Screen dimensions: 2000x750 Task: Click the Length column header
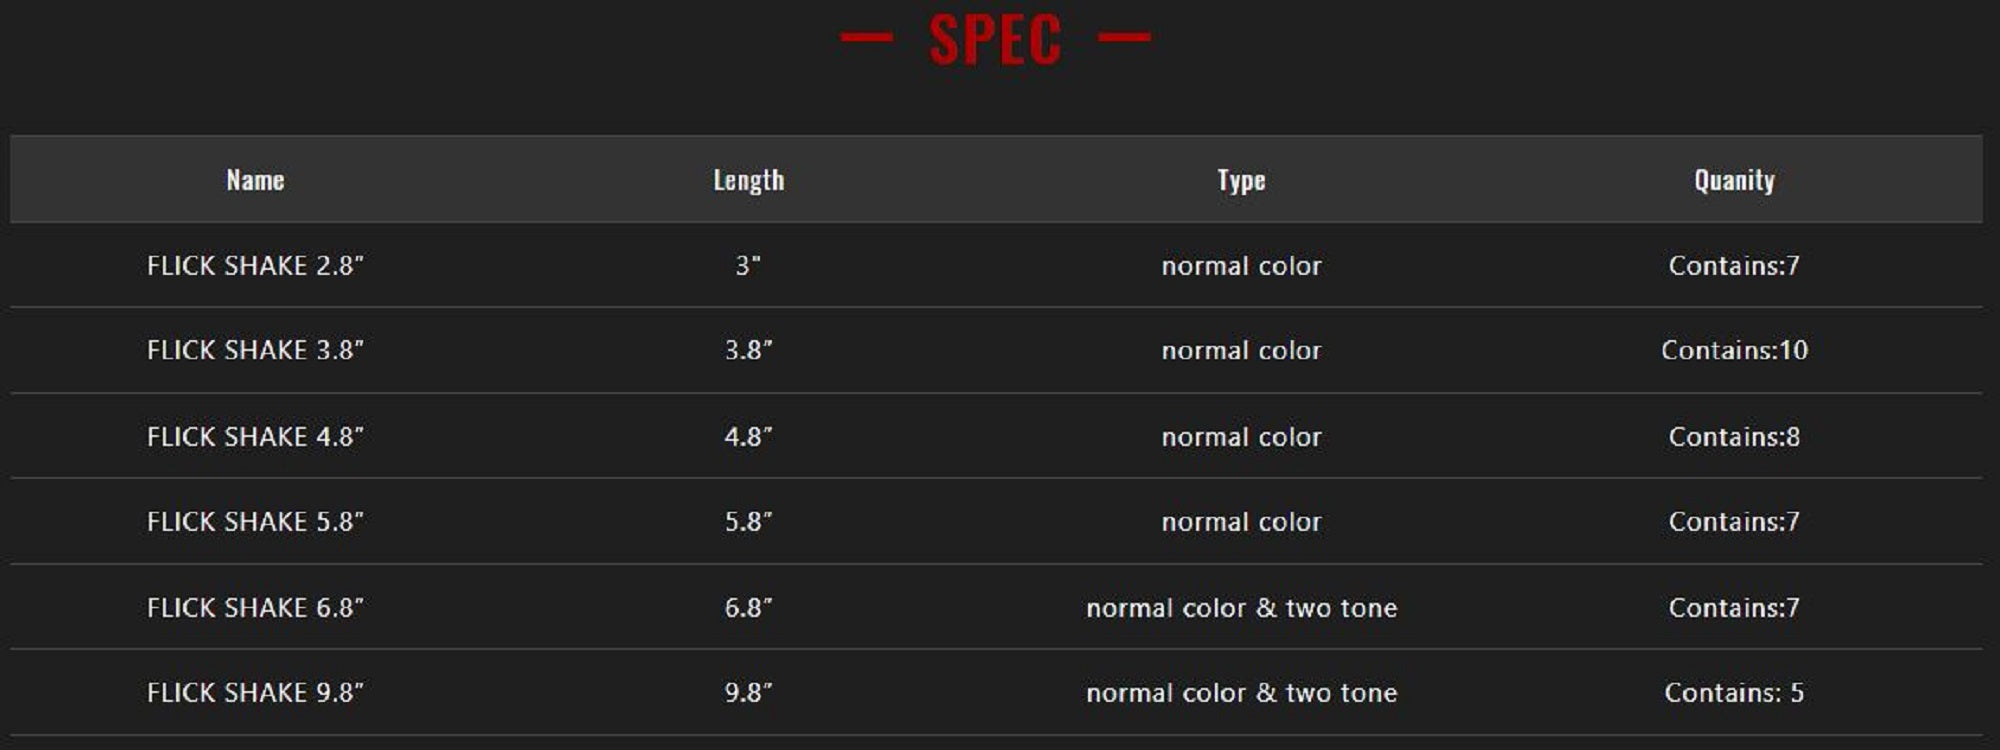tap(748, 180)
